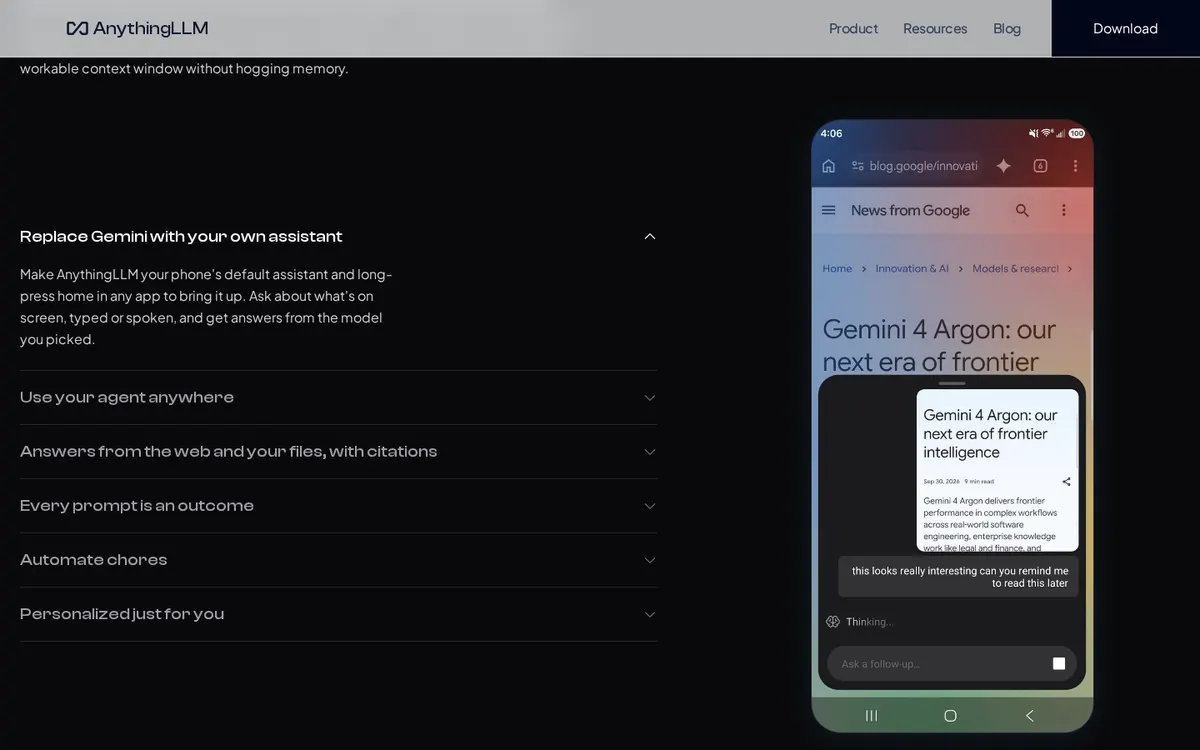Tap the 4:06 clock in the phone status bar

pyautogui.click(x=831, y=133)
